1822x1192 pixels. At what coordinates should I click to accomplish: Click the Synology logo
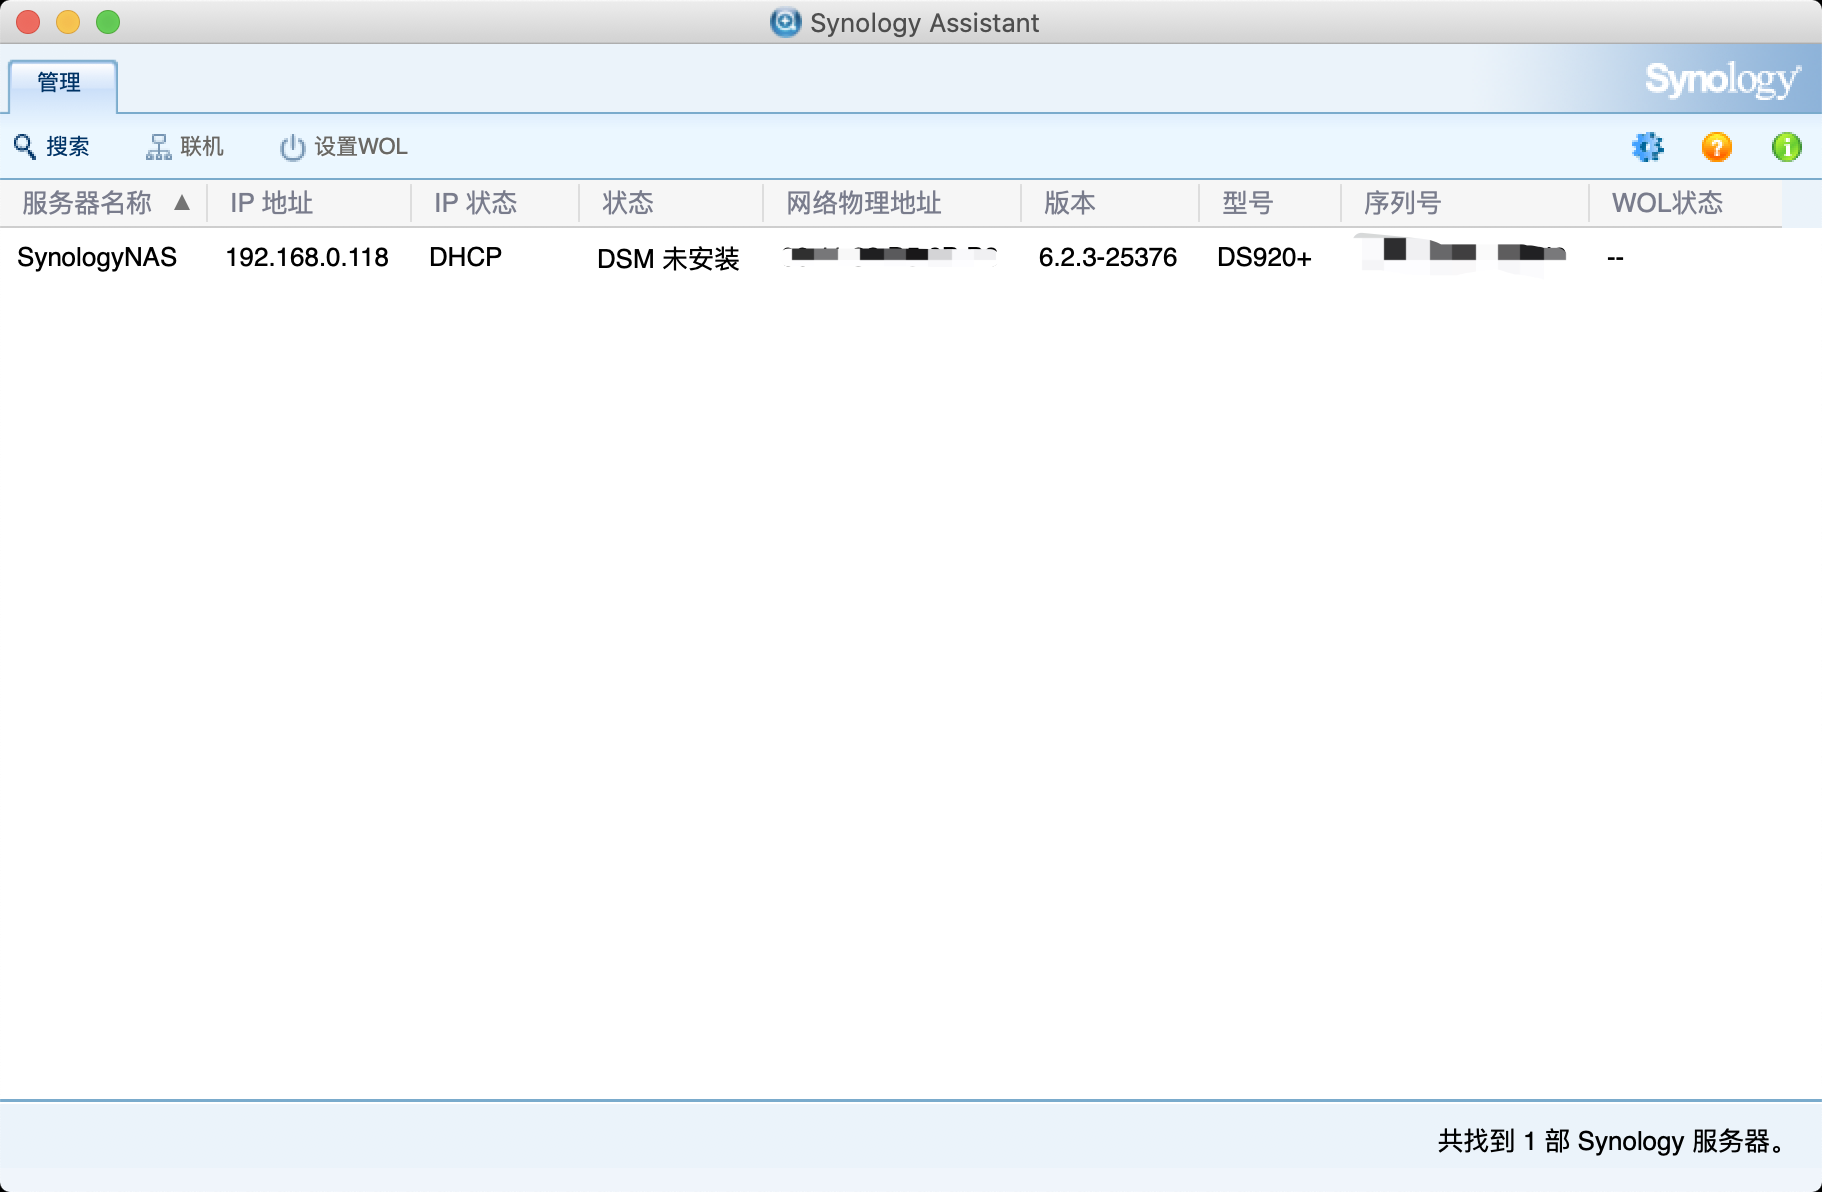click(x=1723, y=79)
